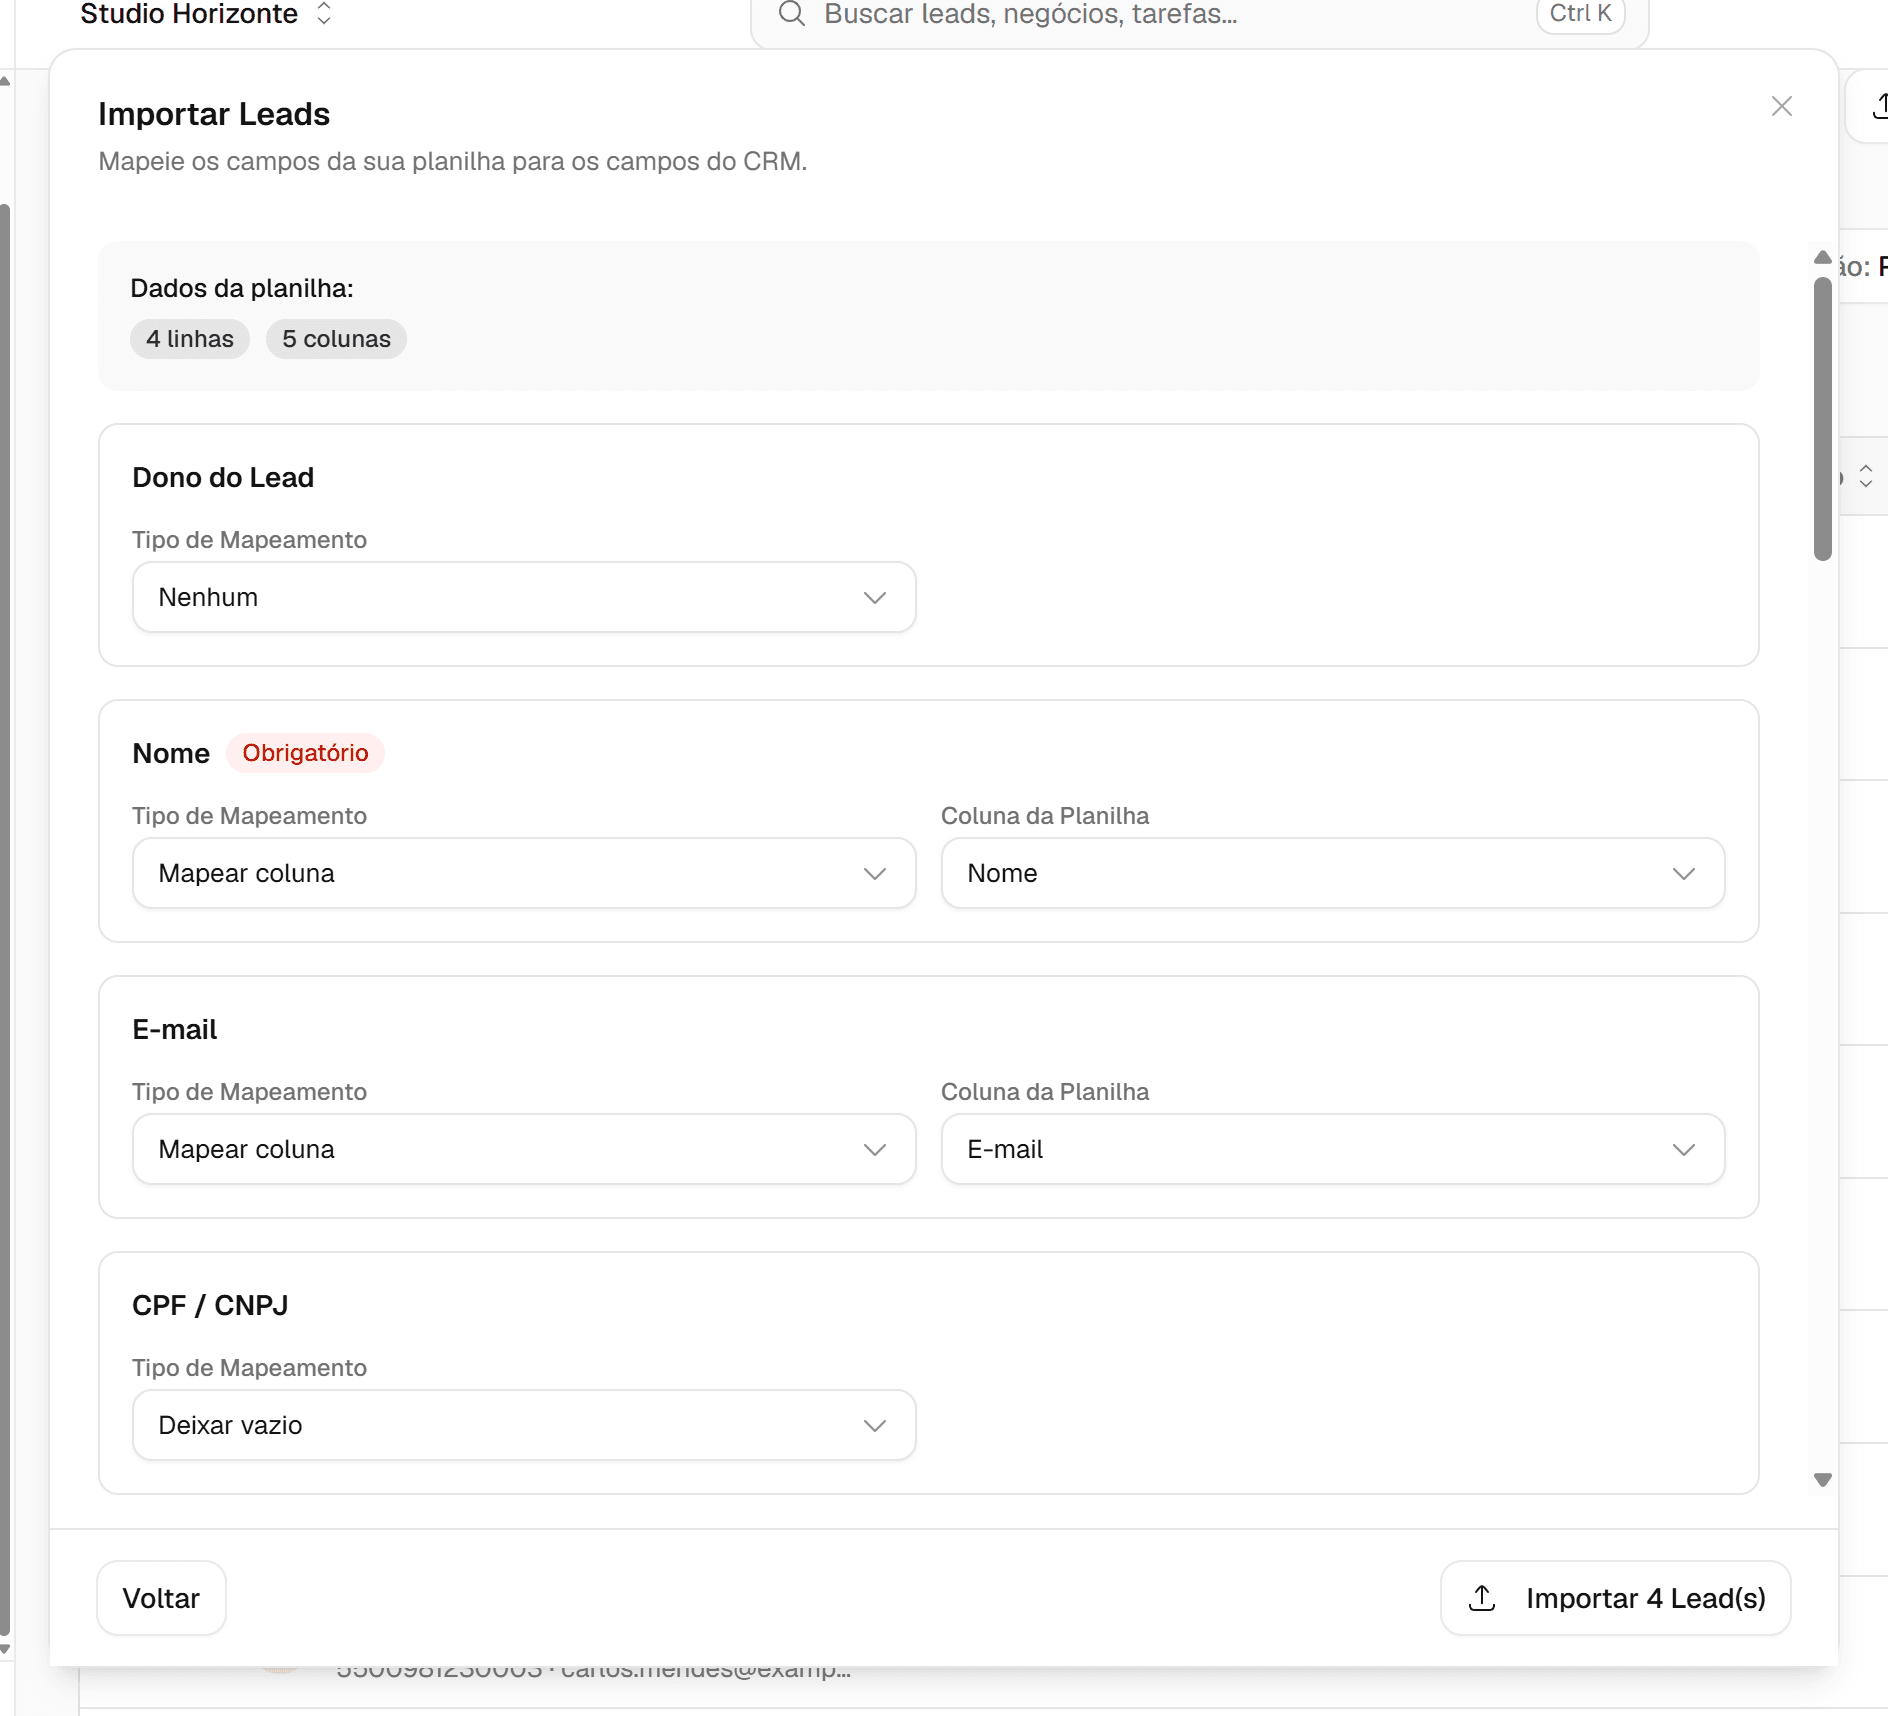
Task: Click the 'Obrigatório' tag next to Nome
Action: coord(305,753)
